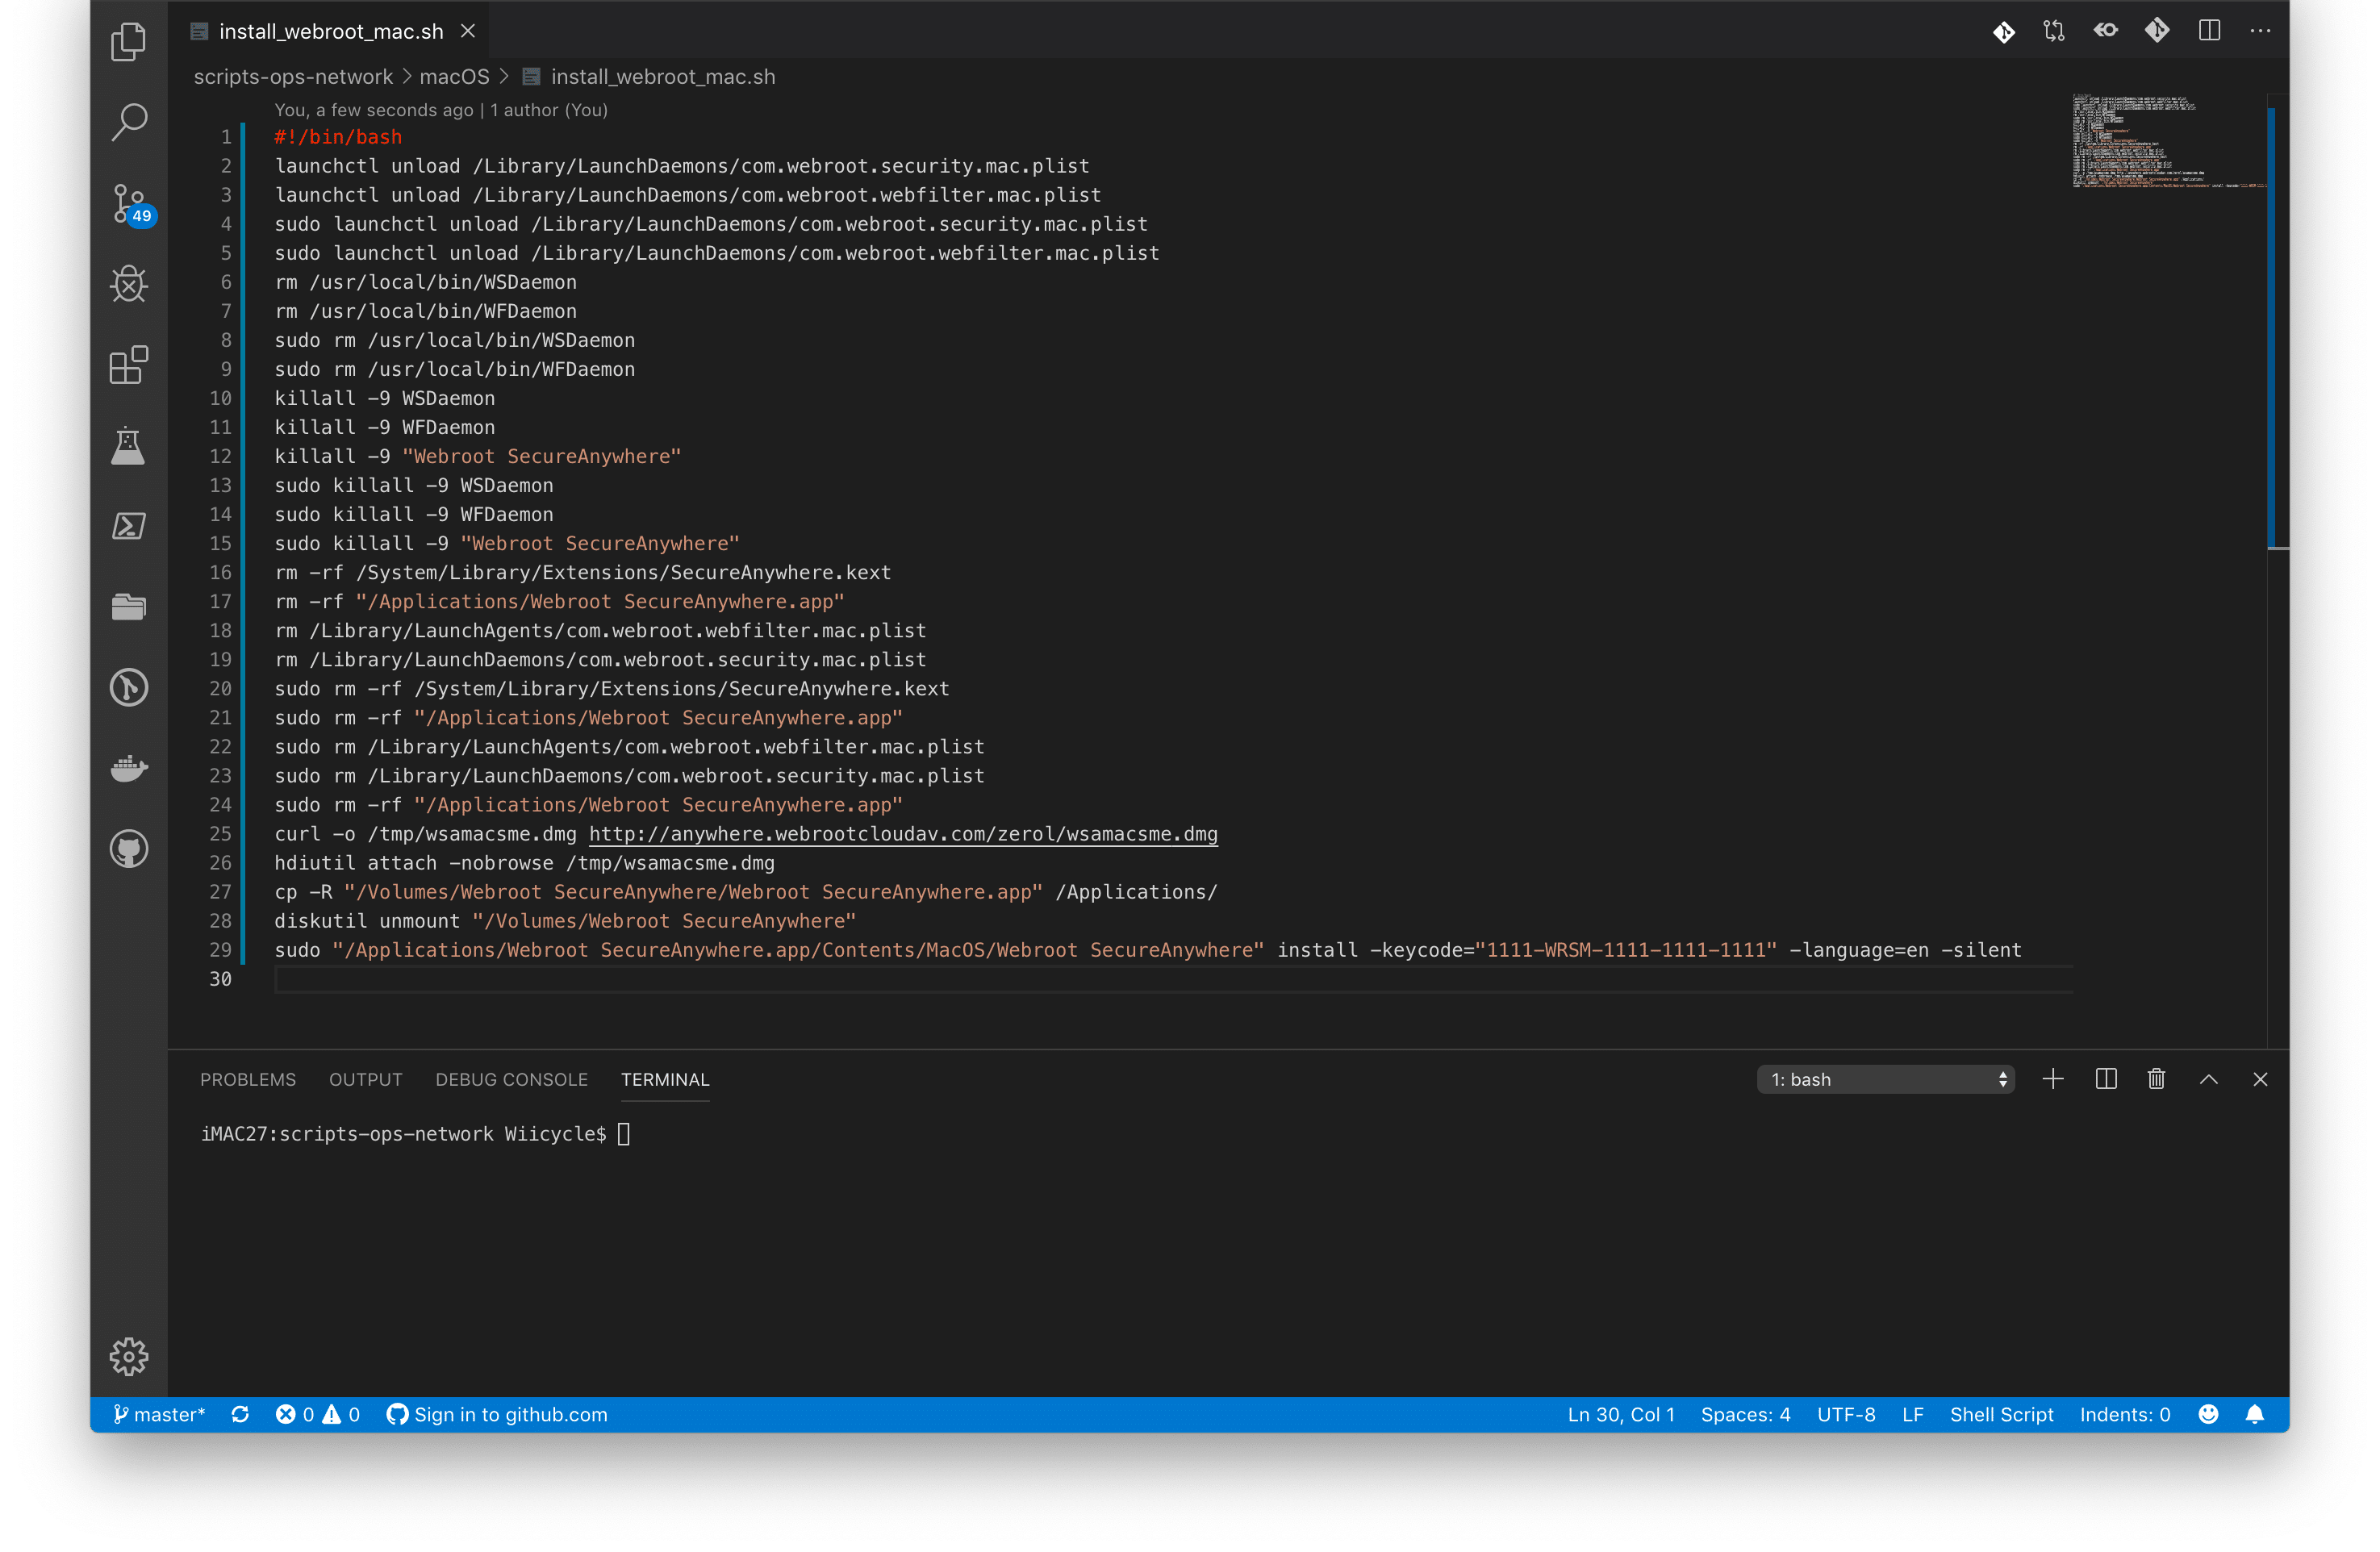The width and height of the screenshot is (2380, 1552).
Task: Close the install_webroot_mac.sh tab
Action: click(x=468, y=31)
